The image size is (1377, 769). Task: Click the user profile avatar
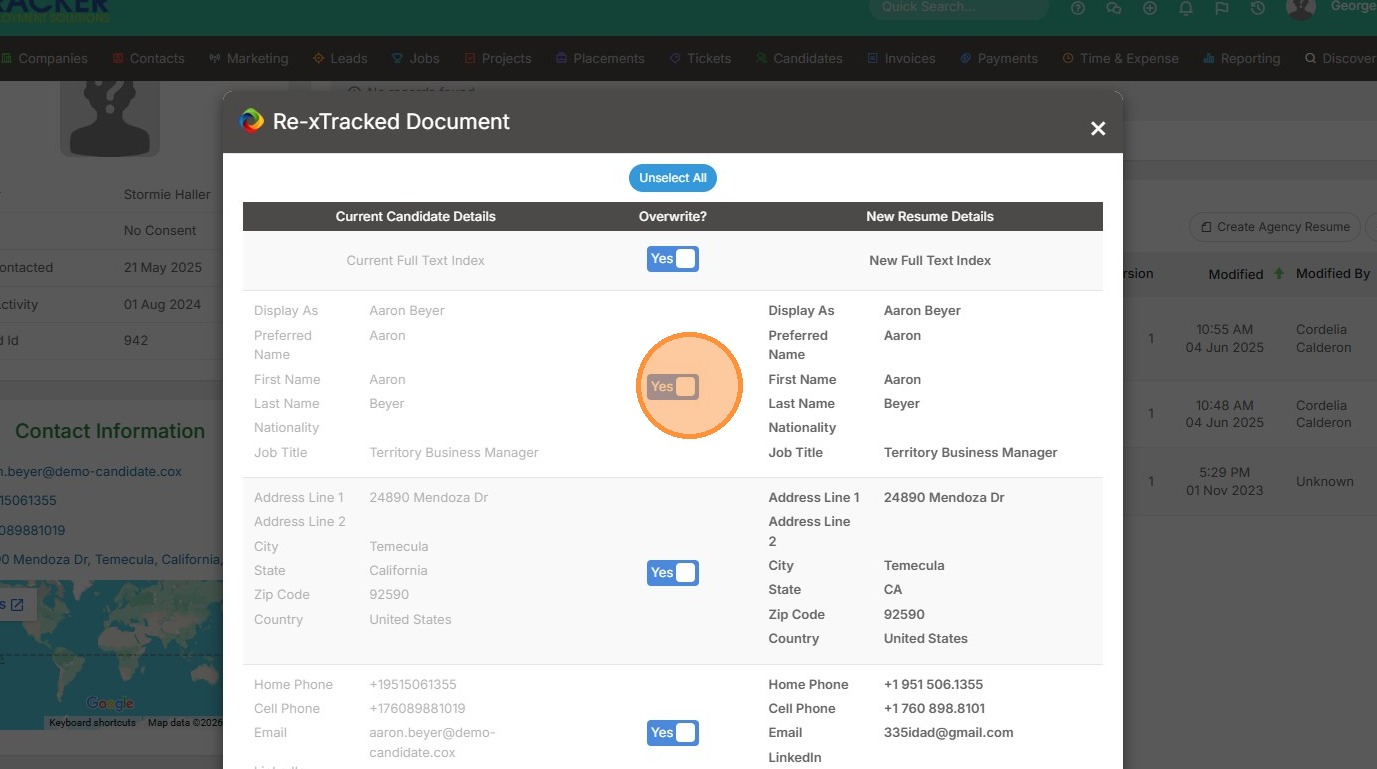[x=1301, y=8]
